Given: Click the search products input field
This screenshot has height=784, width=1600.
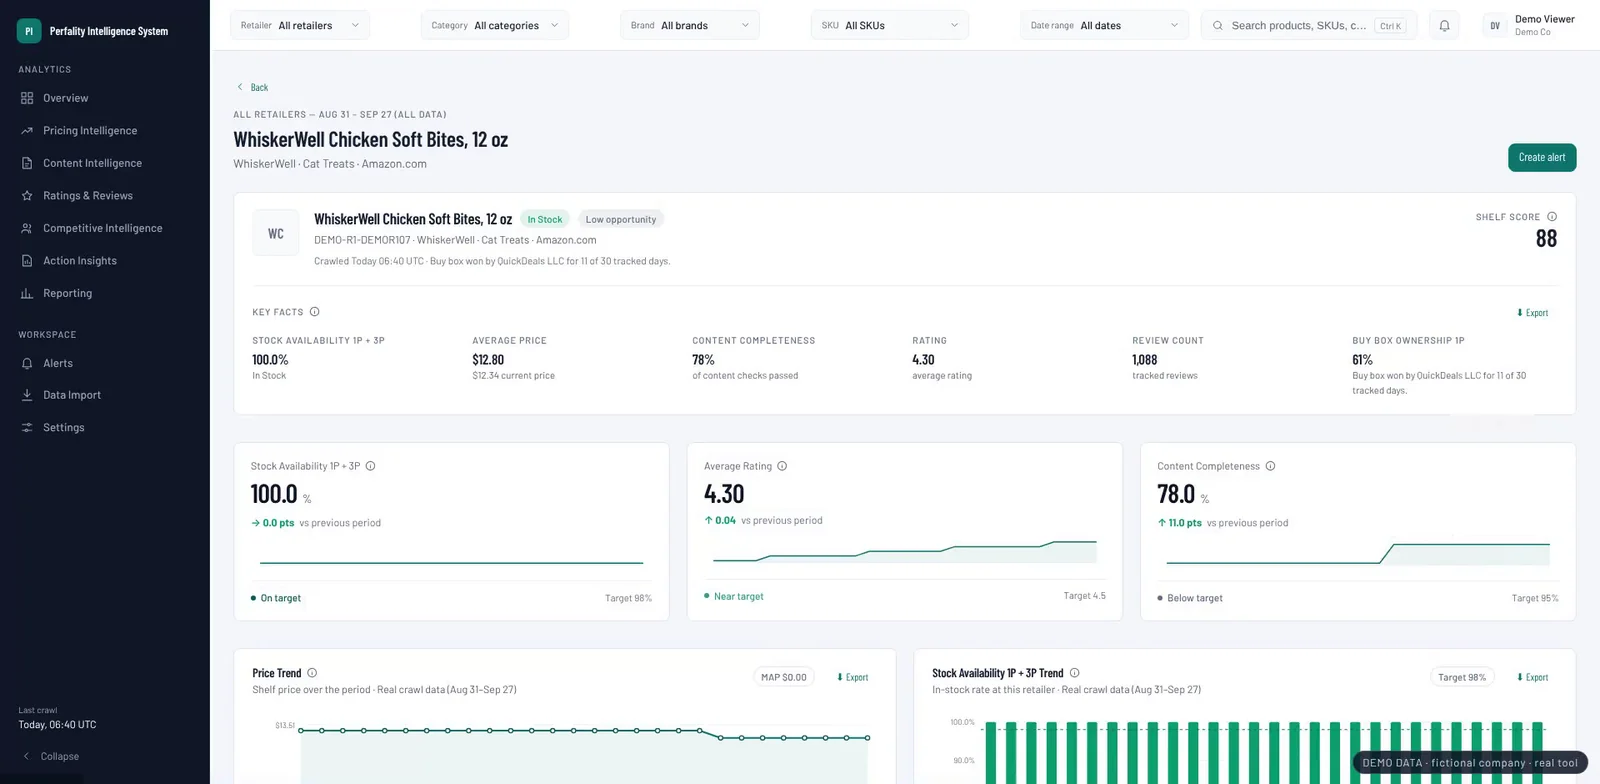Looking at the screenshot, I should (1309, 25).
